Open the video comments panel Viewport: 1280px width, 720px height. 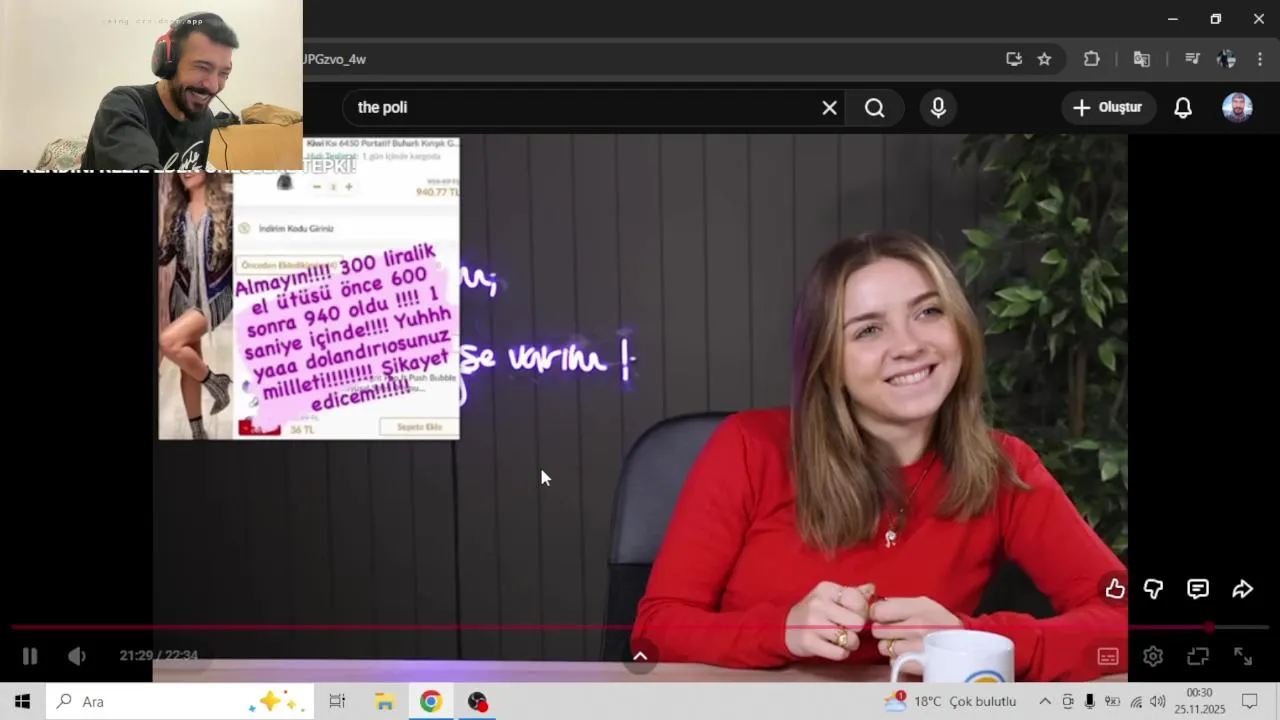tap(1198, 589)
